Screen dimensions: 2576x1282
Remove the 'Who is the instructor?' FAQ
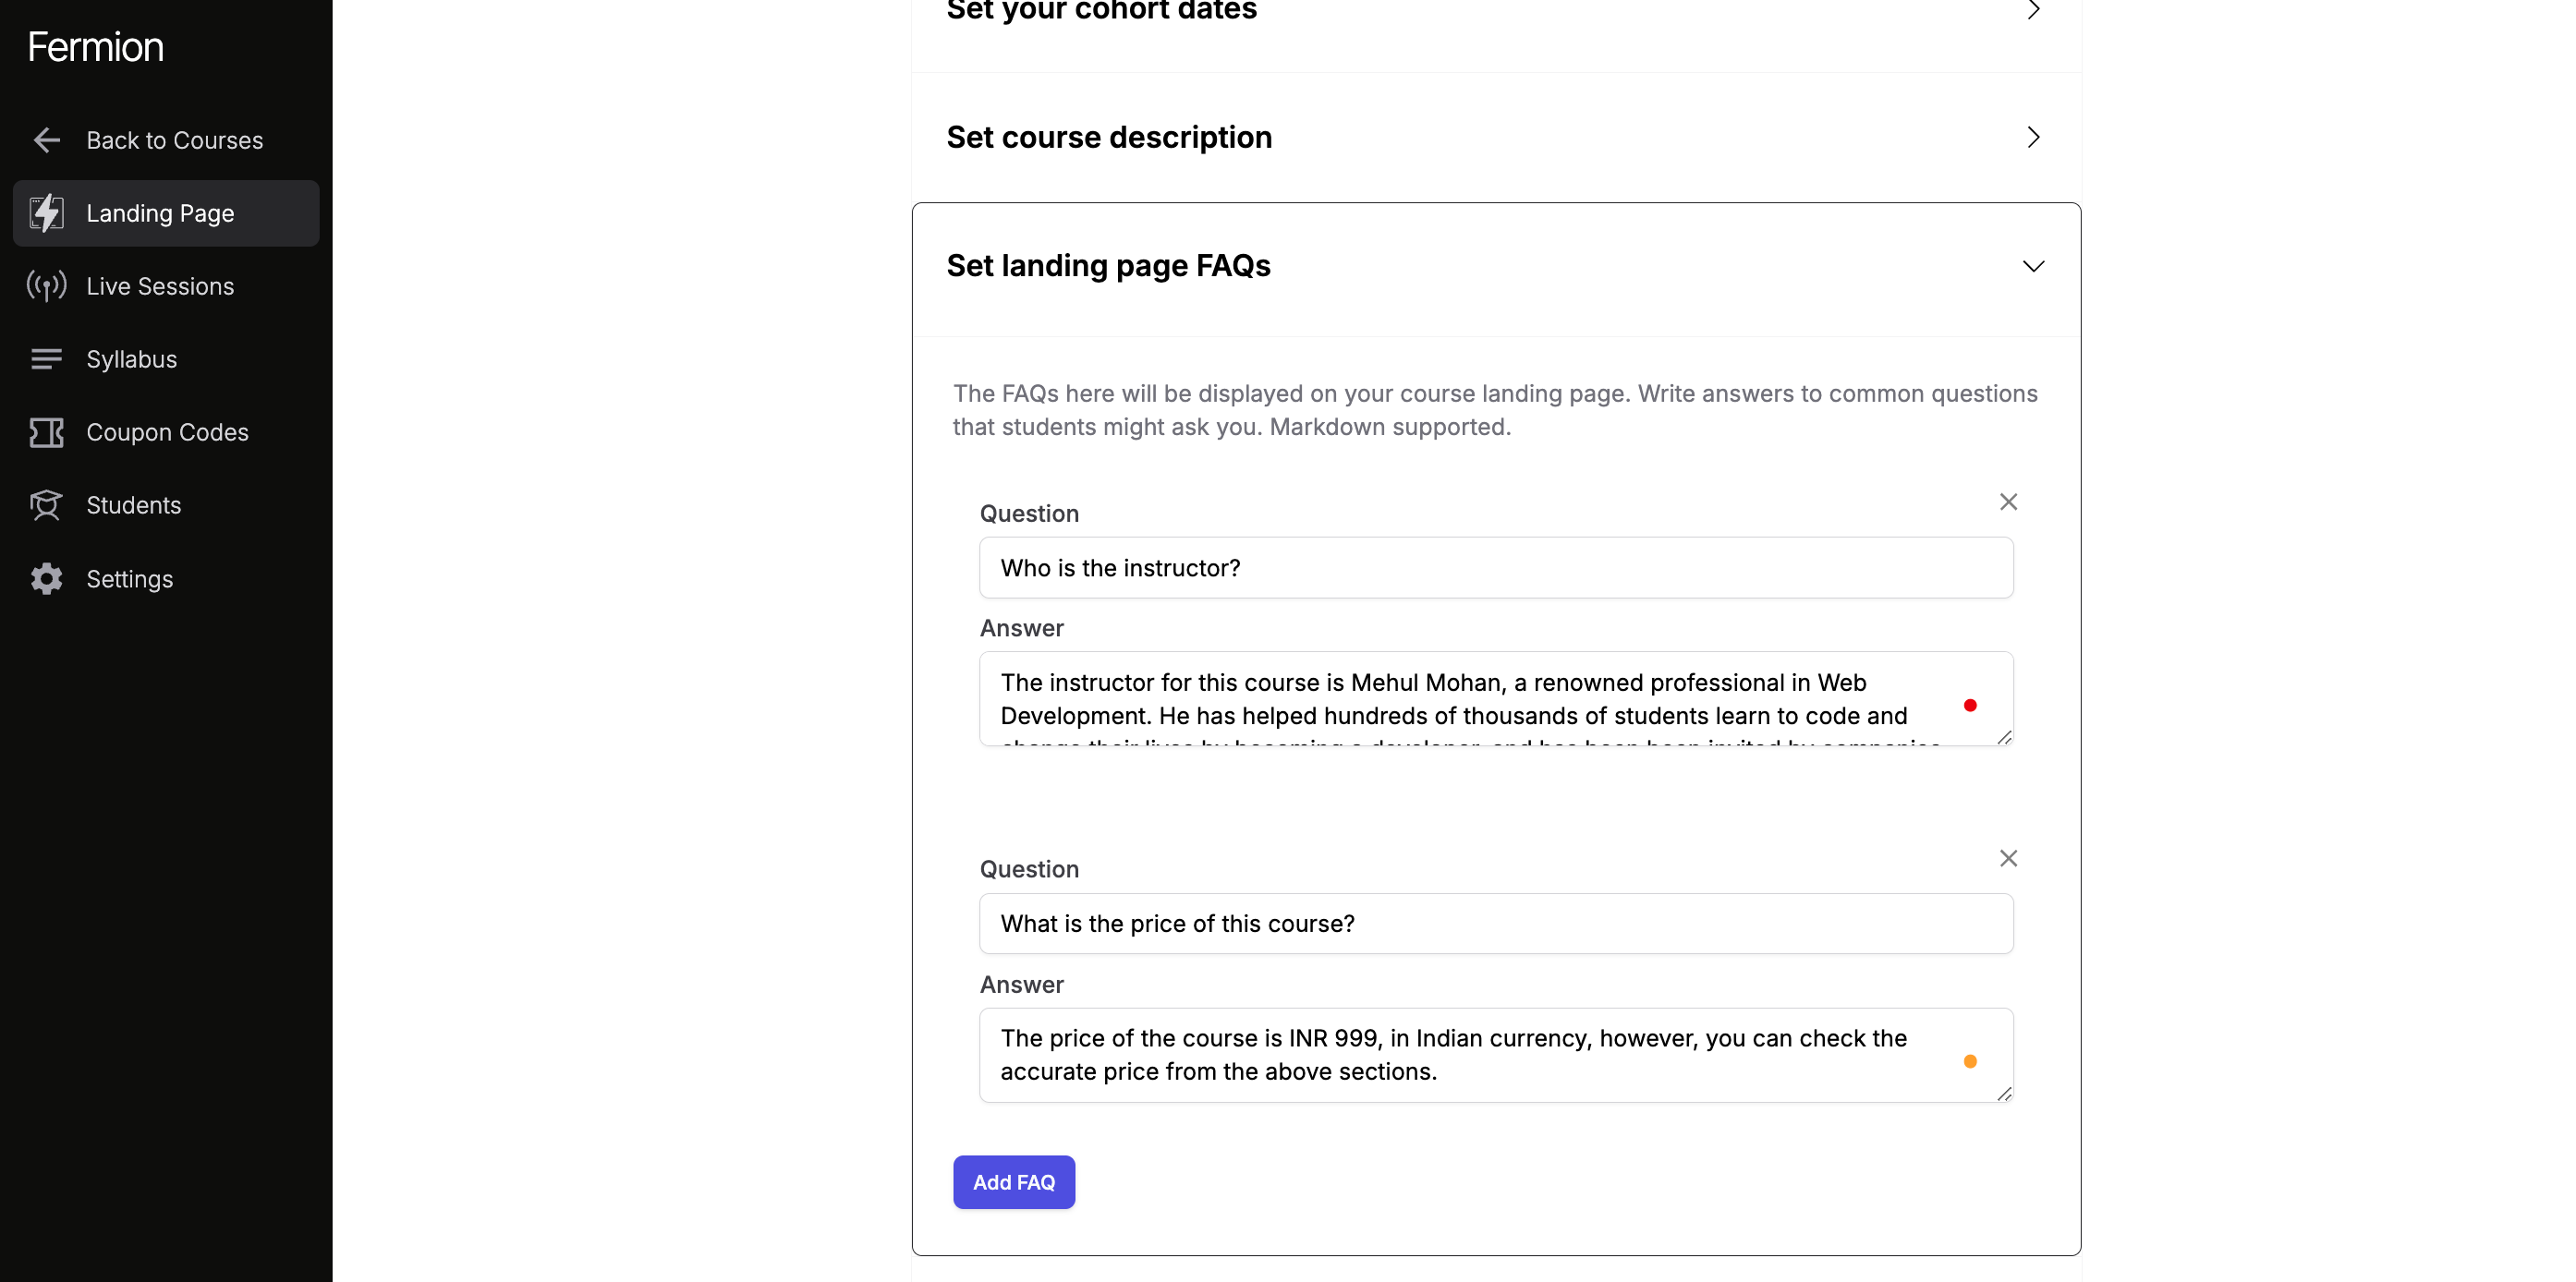[2008, 502]
